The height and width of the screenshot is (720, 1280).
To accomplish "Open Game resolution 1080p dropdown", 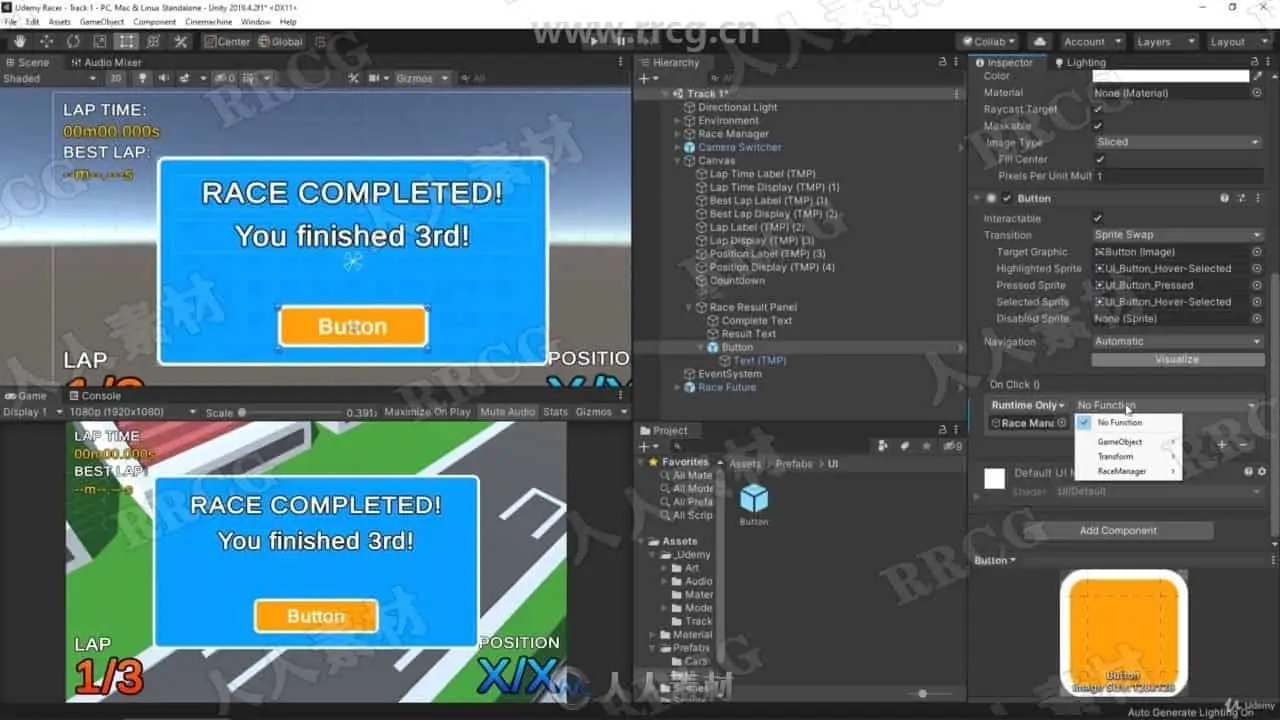I will coord(131,412).
